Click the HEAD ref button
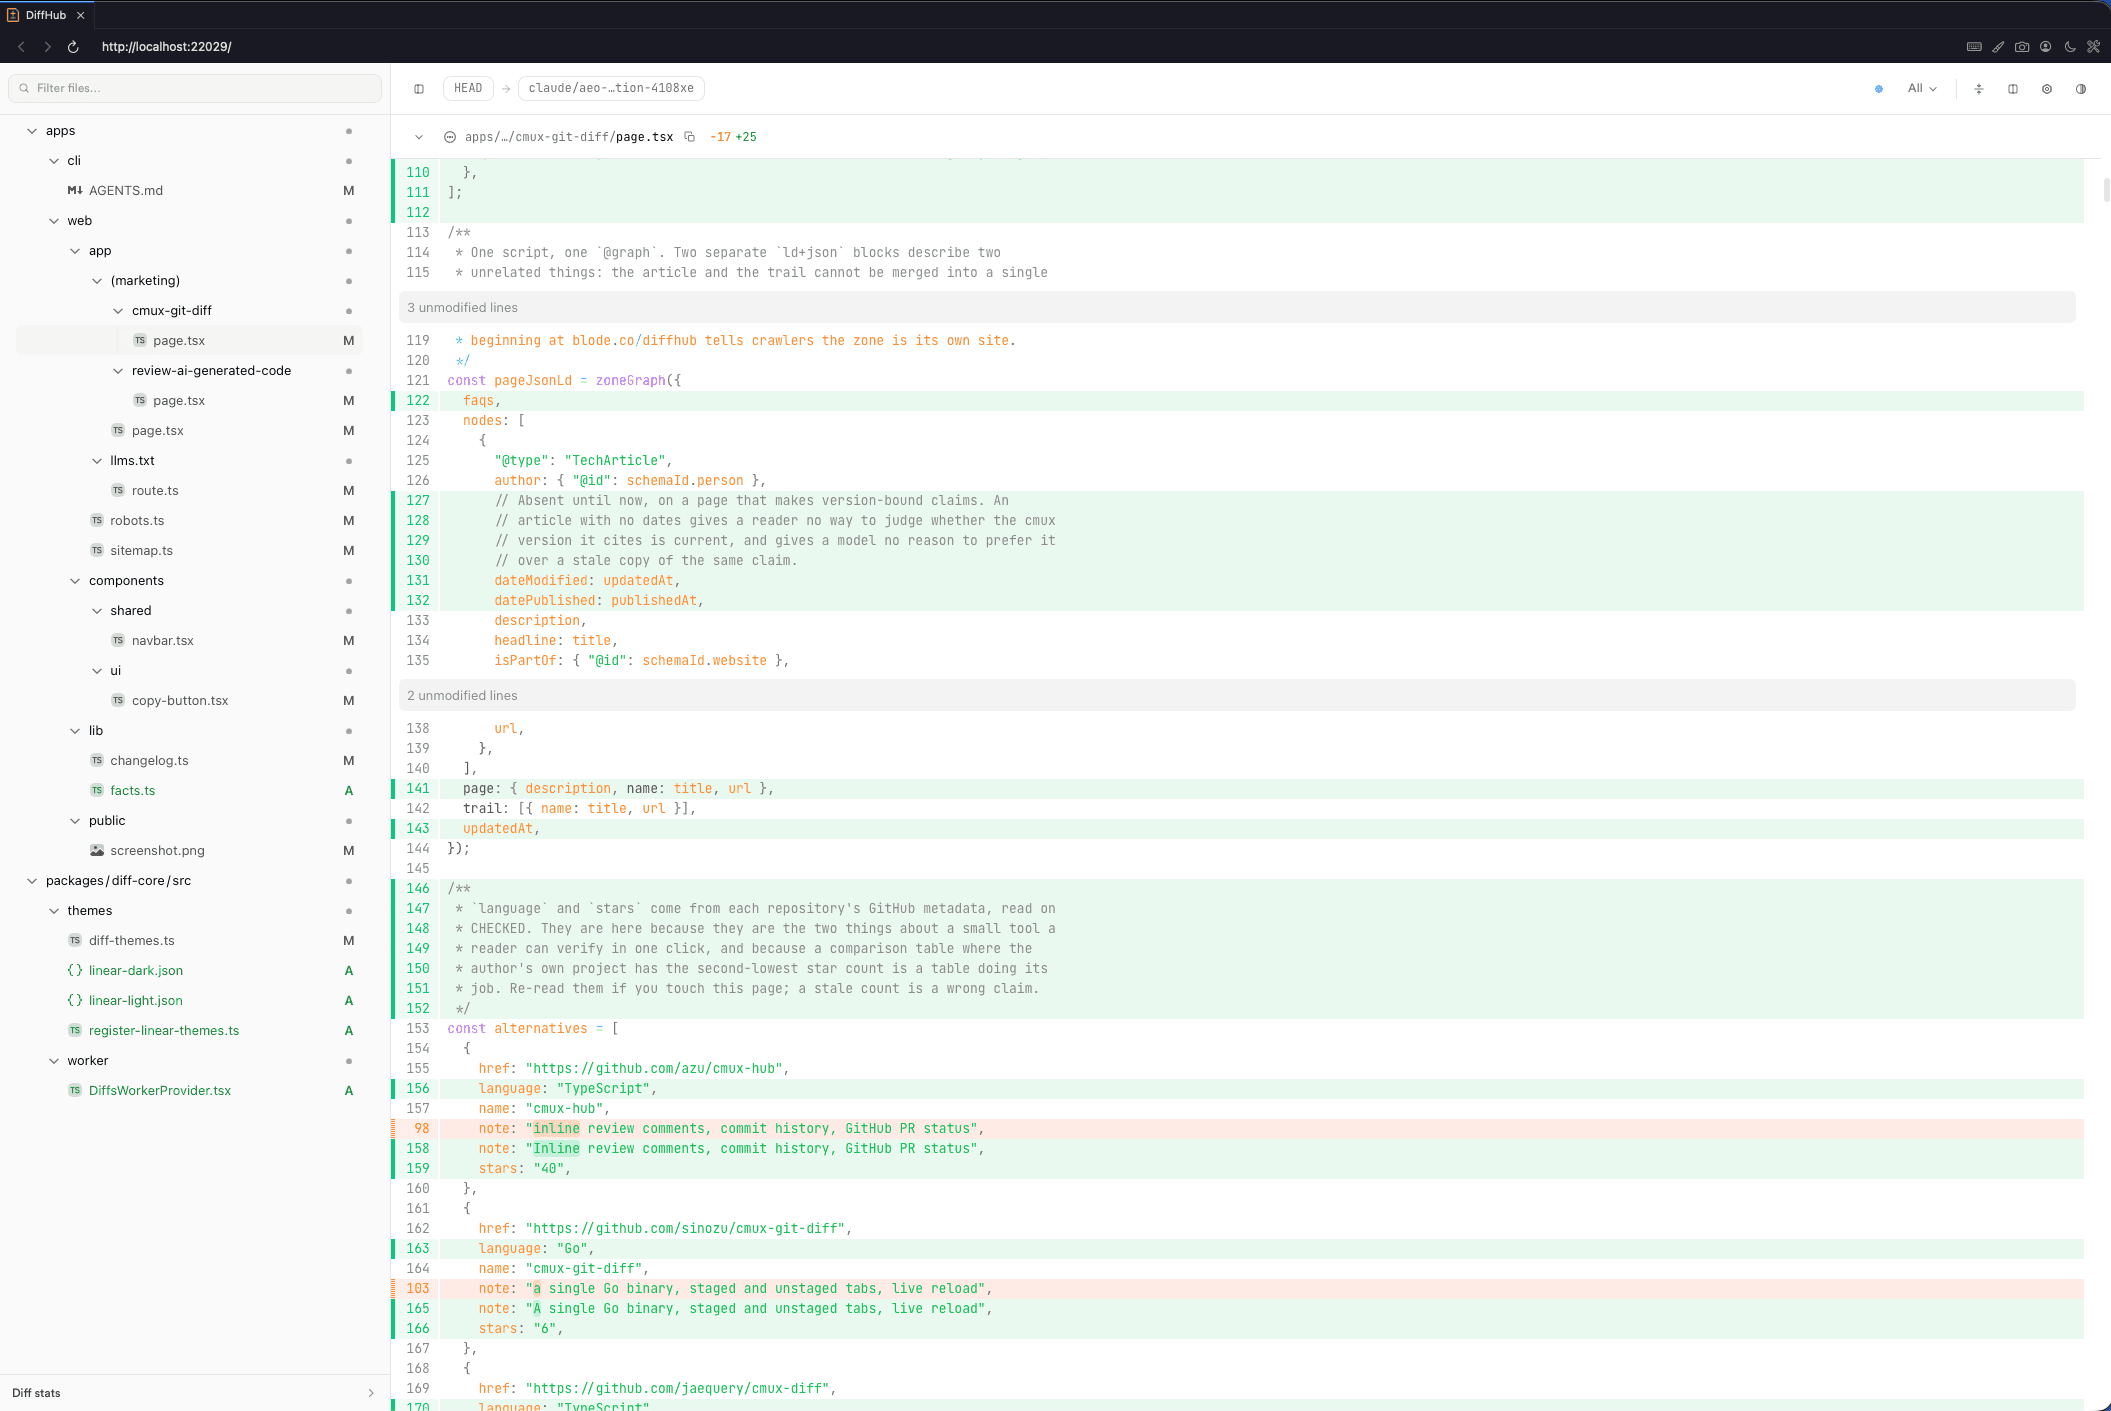The height and width of the screenshot is (1411, 2111). tap(468, 88)
